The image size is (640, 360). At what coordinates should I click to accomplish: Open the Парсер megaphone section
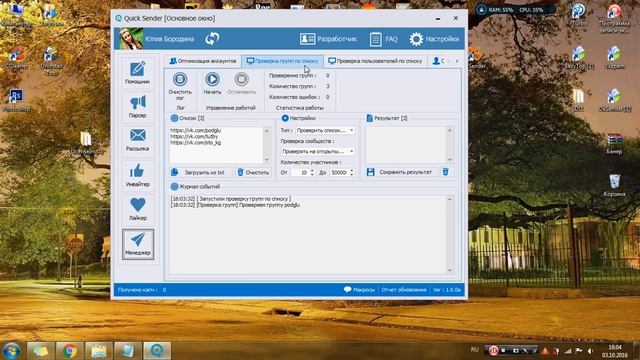tap(138, 107)
